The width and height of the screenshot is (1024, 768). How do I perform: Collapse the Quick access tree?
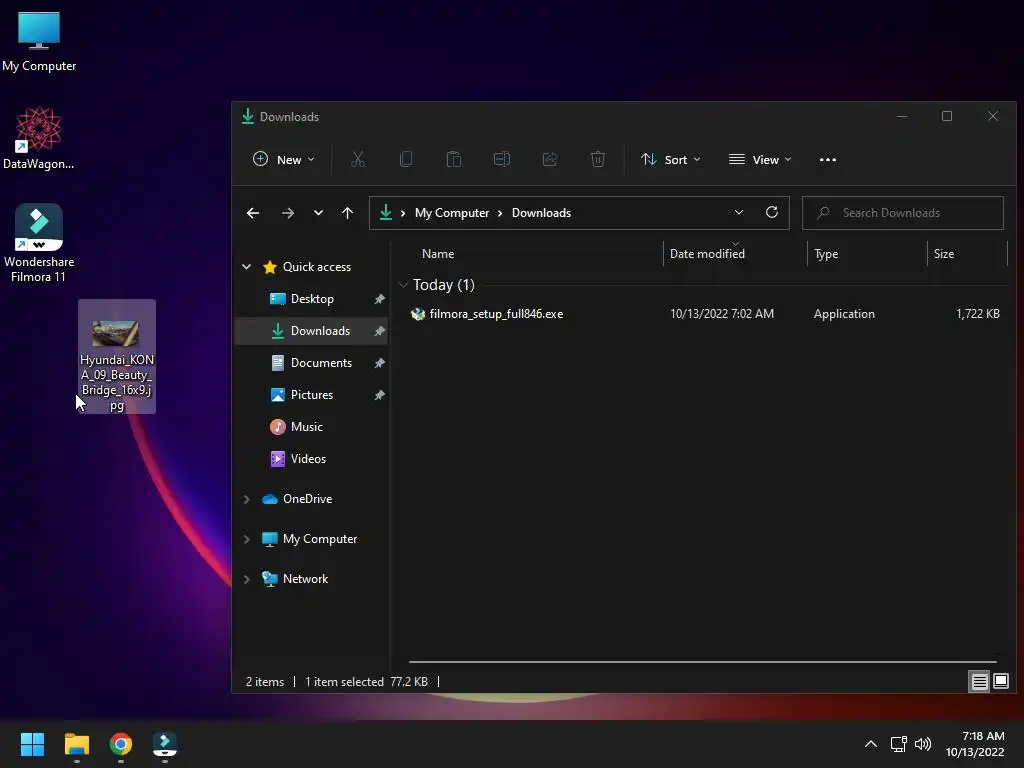247,266
